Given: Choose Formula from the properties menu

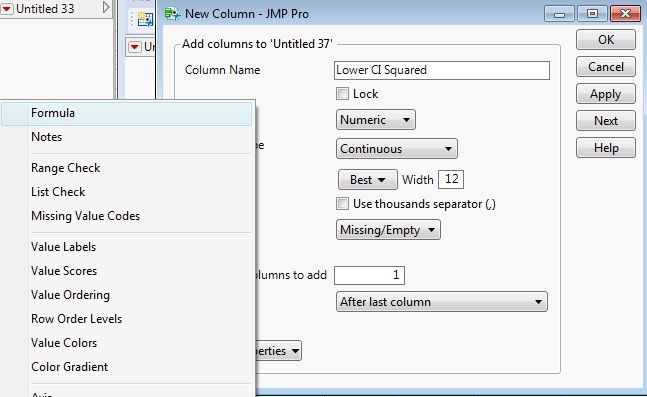Looking at the screenshot, I should click(x=126, y=113).
